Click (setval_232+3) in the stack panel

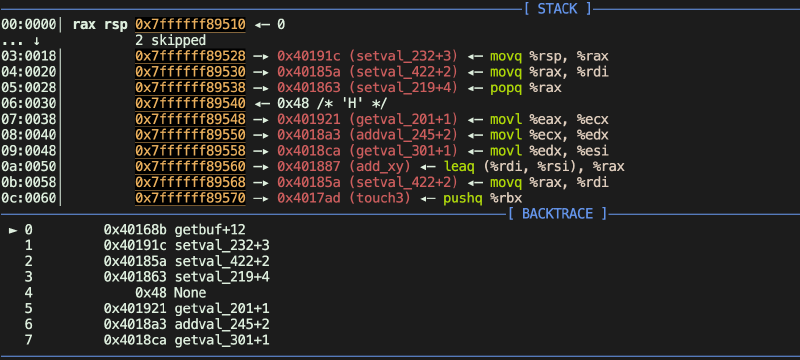(x=404, y=56)
